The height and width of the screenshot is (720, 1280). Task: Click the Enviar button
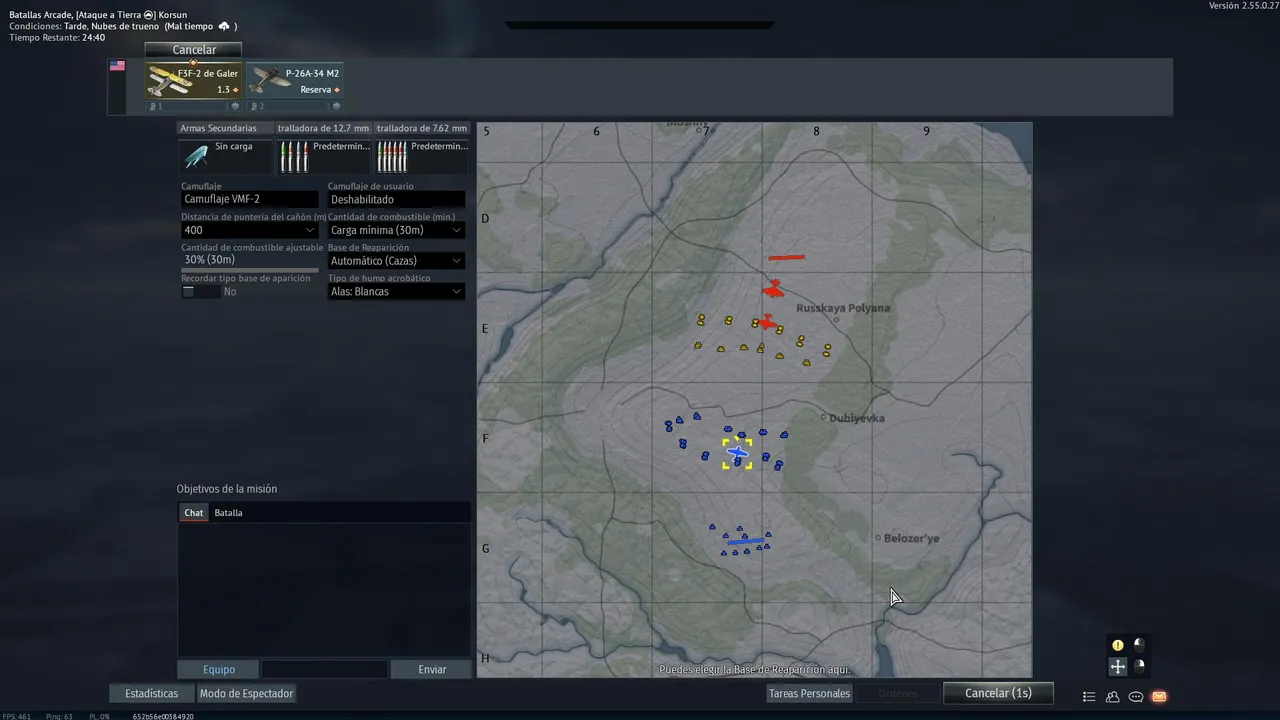click(x=432, y=669)
